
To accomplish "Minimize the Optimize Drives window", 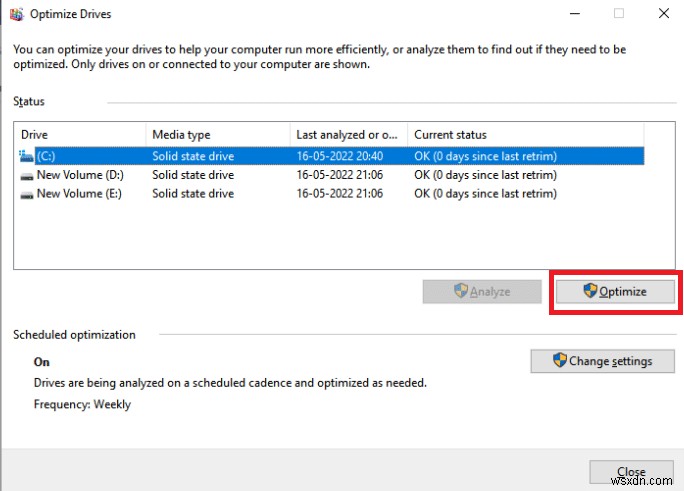I will [x=573, y=14].
